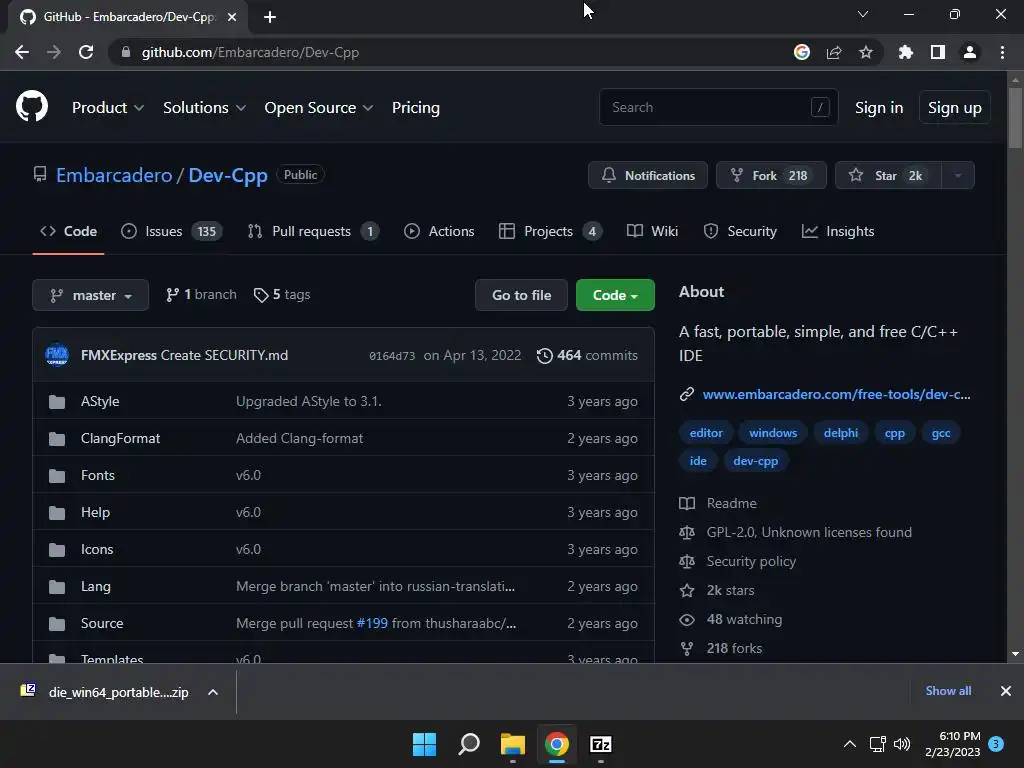Open the Extensions puzzle icon
The width and height of the screenshot is (1024, 768).
pyautogui.click(x=905, y=52)
